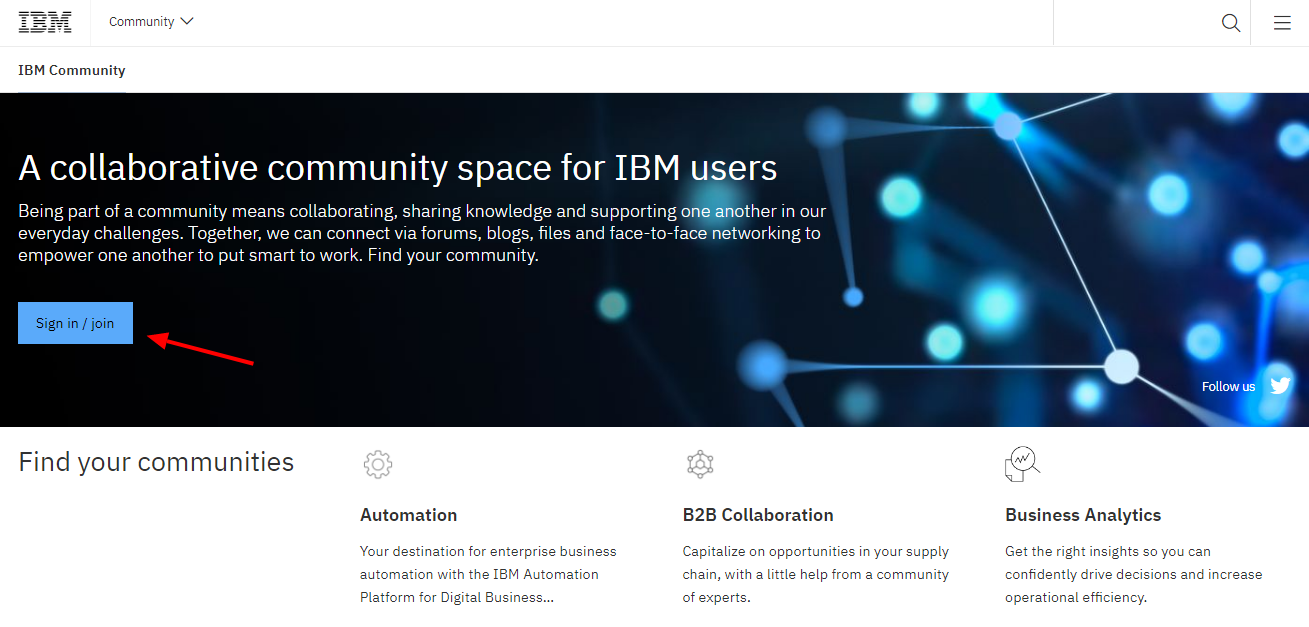This screenshot has width=1309, height=627.
Task: Expand the Community dropdown
Action: coord(151,22)
